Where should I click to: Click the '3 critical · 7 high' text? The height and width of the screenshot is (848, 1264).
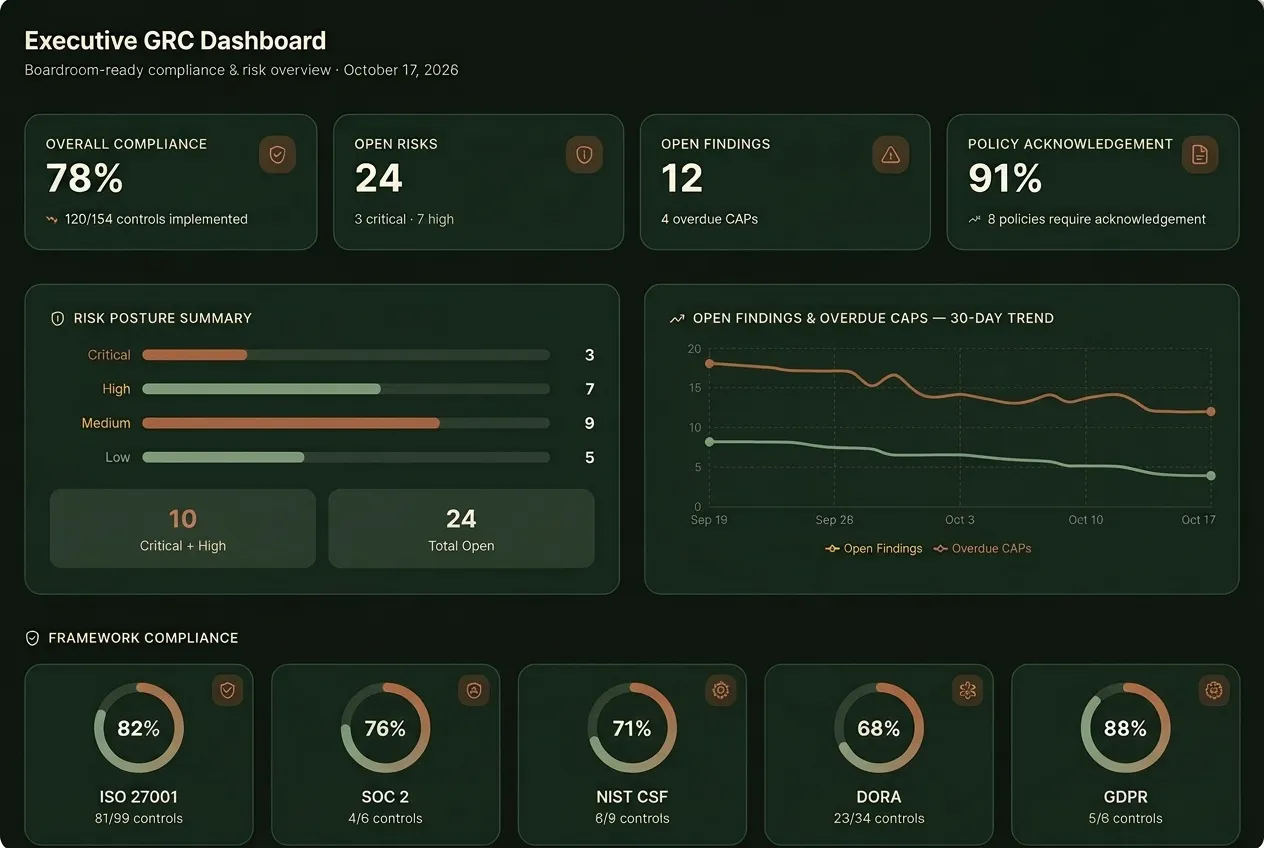pyautogui.click(x=404, y=219)
